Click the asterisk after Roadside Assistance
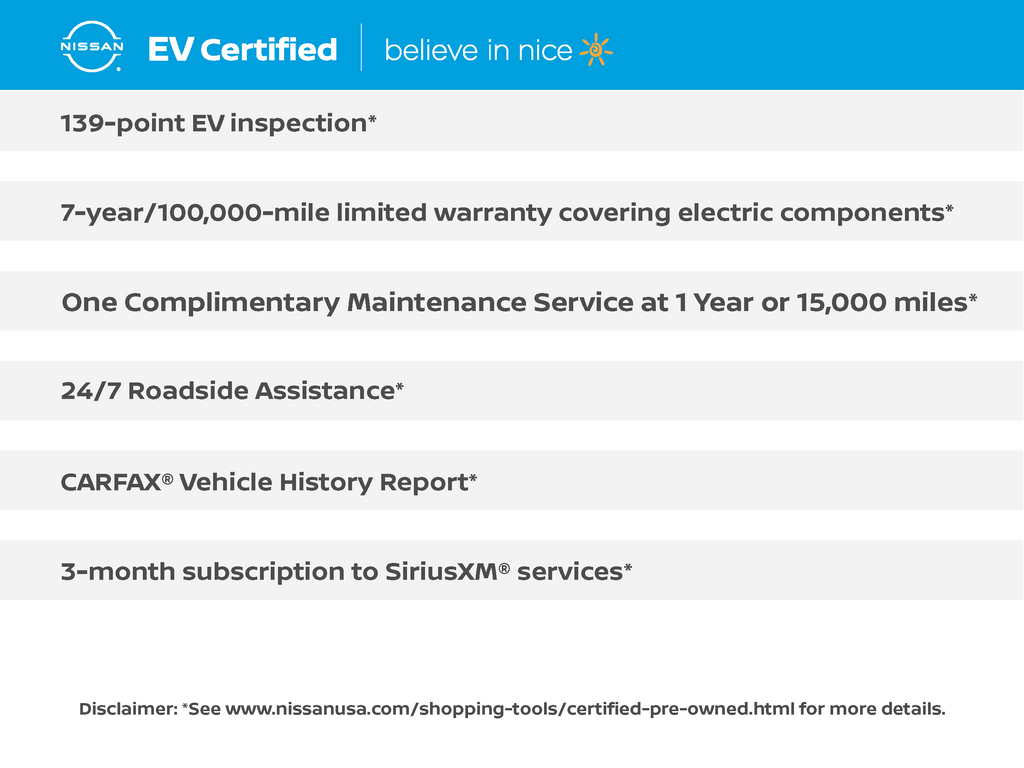 point(400,387)
